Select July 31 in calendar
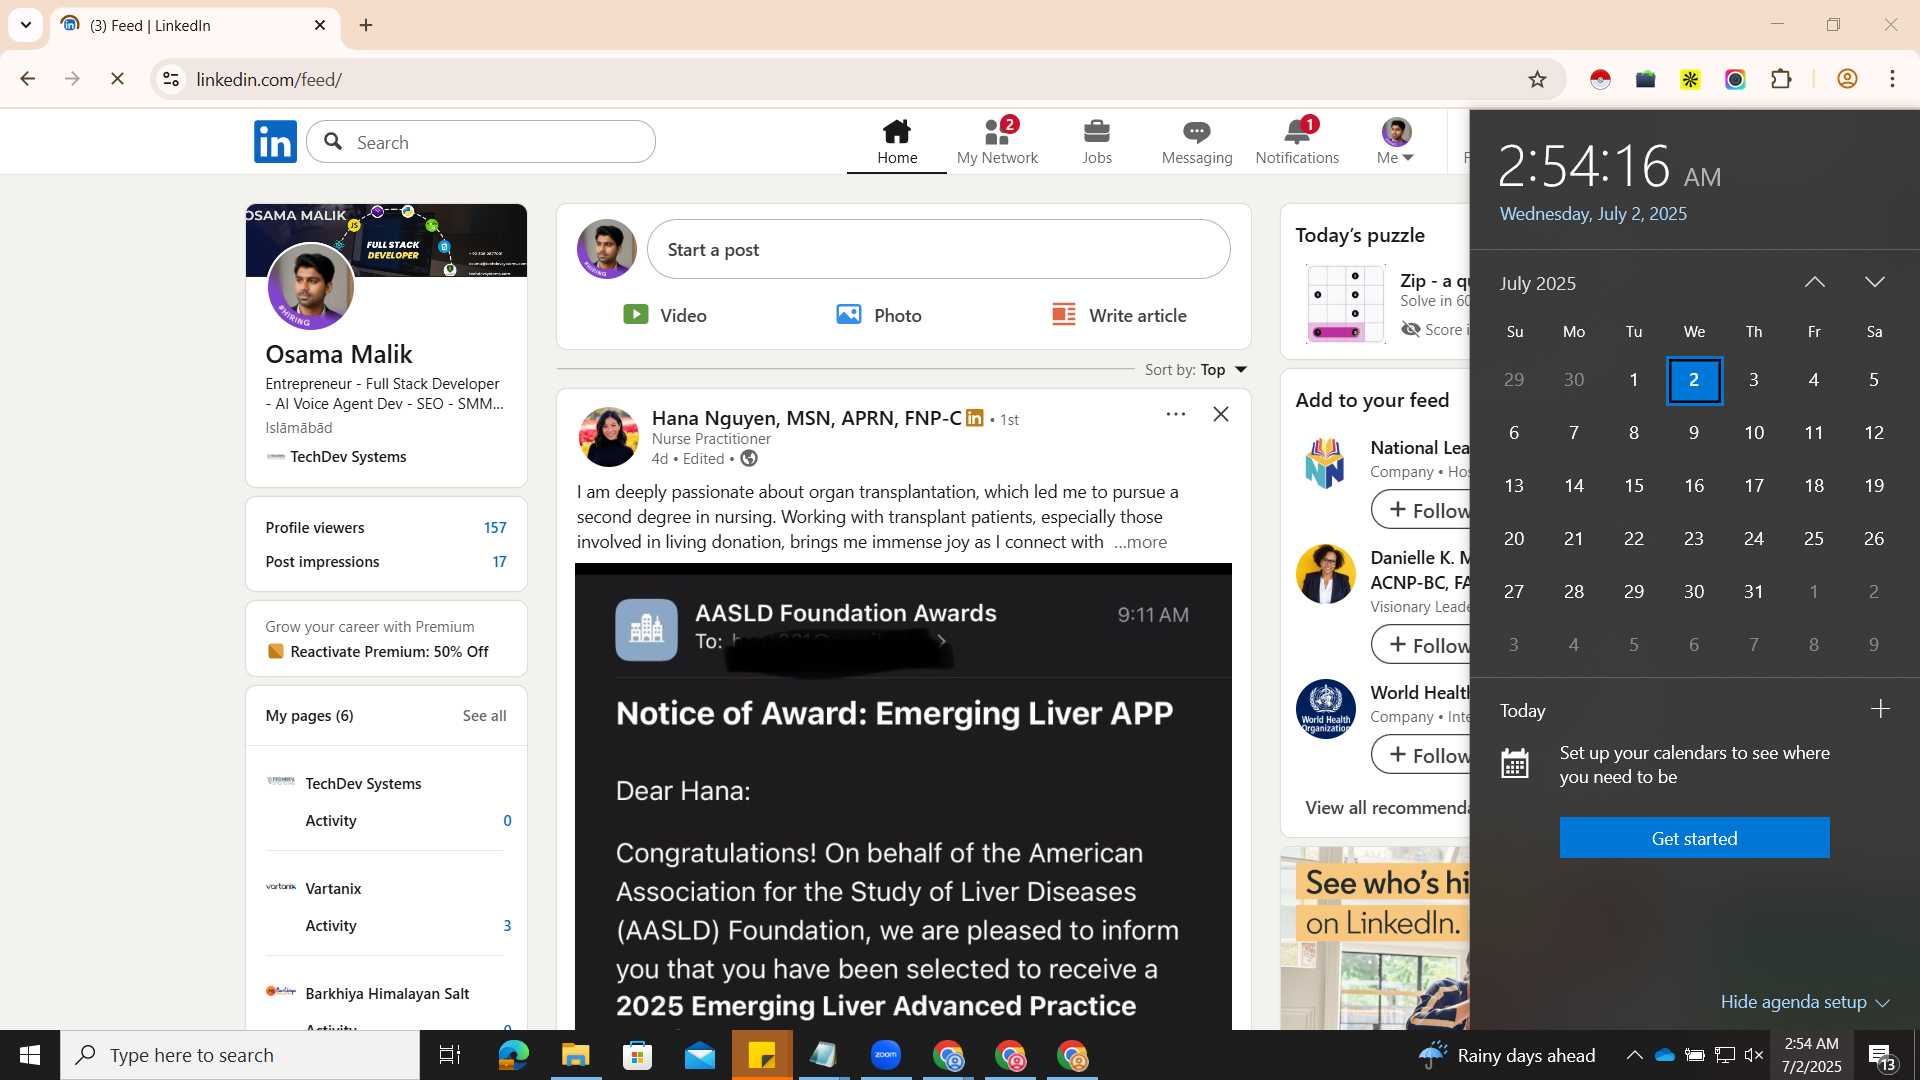 click(1754, 592)
